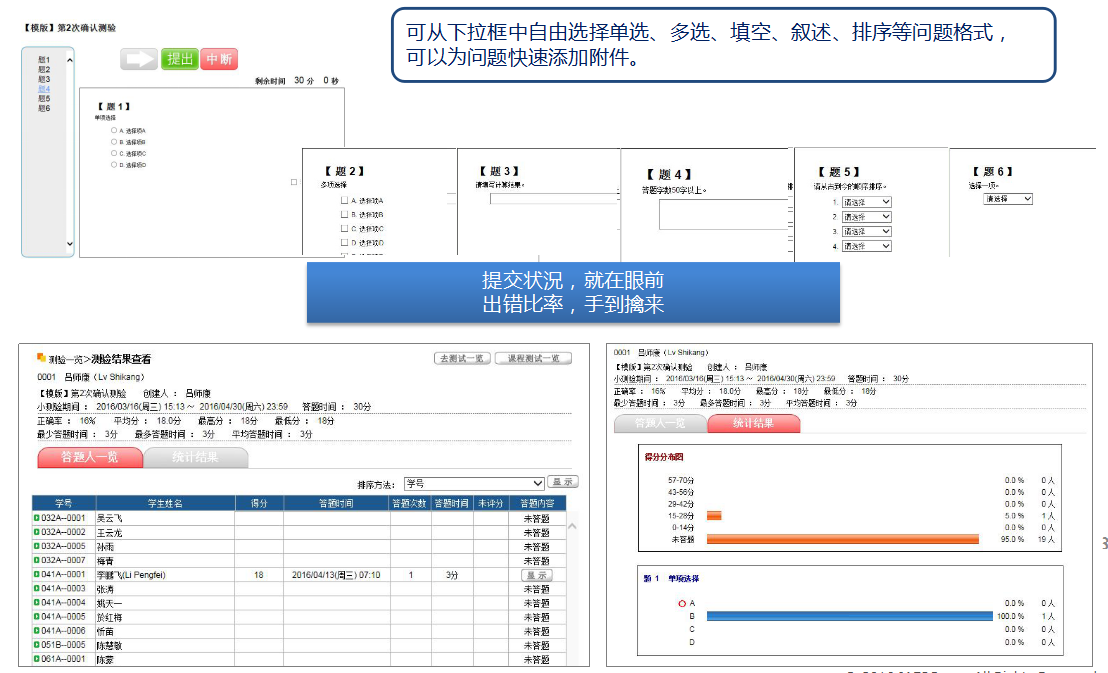Click the red circle marker beside answer A
The height and width of the screenshot is (673, 1108).
click(x=682, y=603)
